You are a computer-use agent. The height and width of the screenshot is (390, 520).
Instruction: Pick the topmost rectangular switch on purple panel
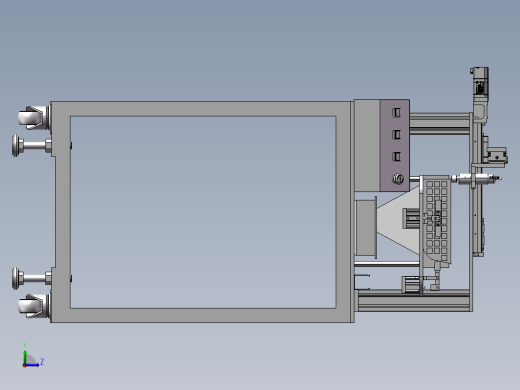click(x=396, y=112)
